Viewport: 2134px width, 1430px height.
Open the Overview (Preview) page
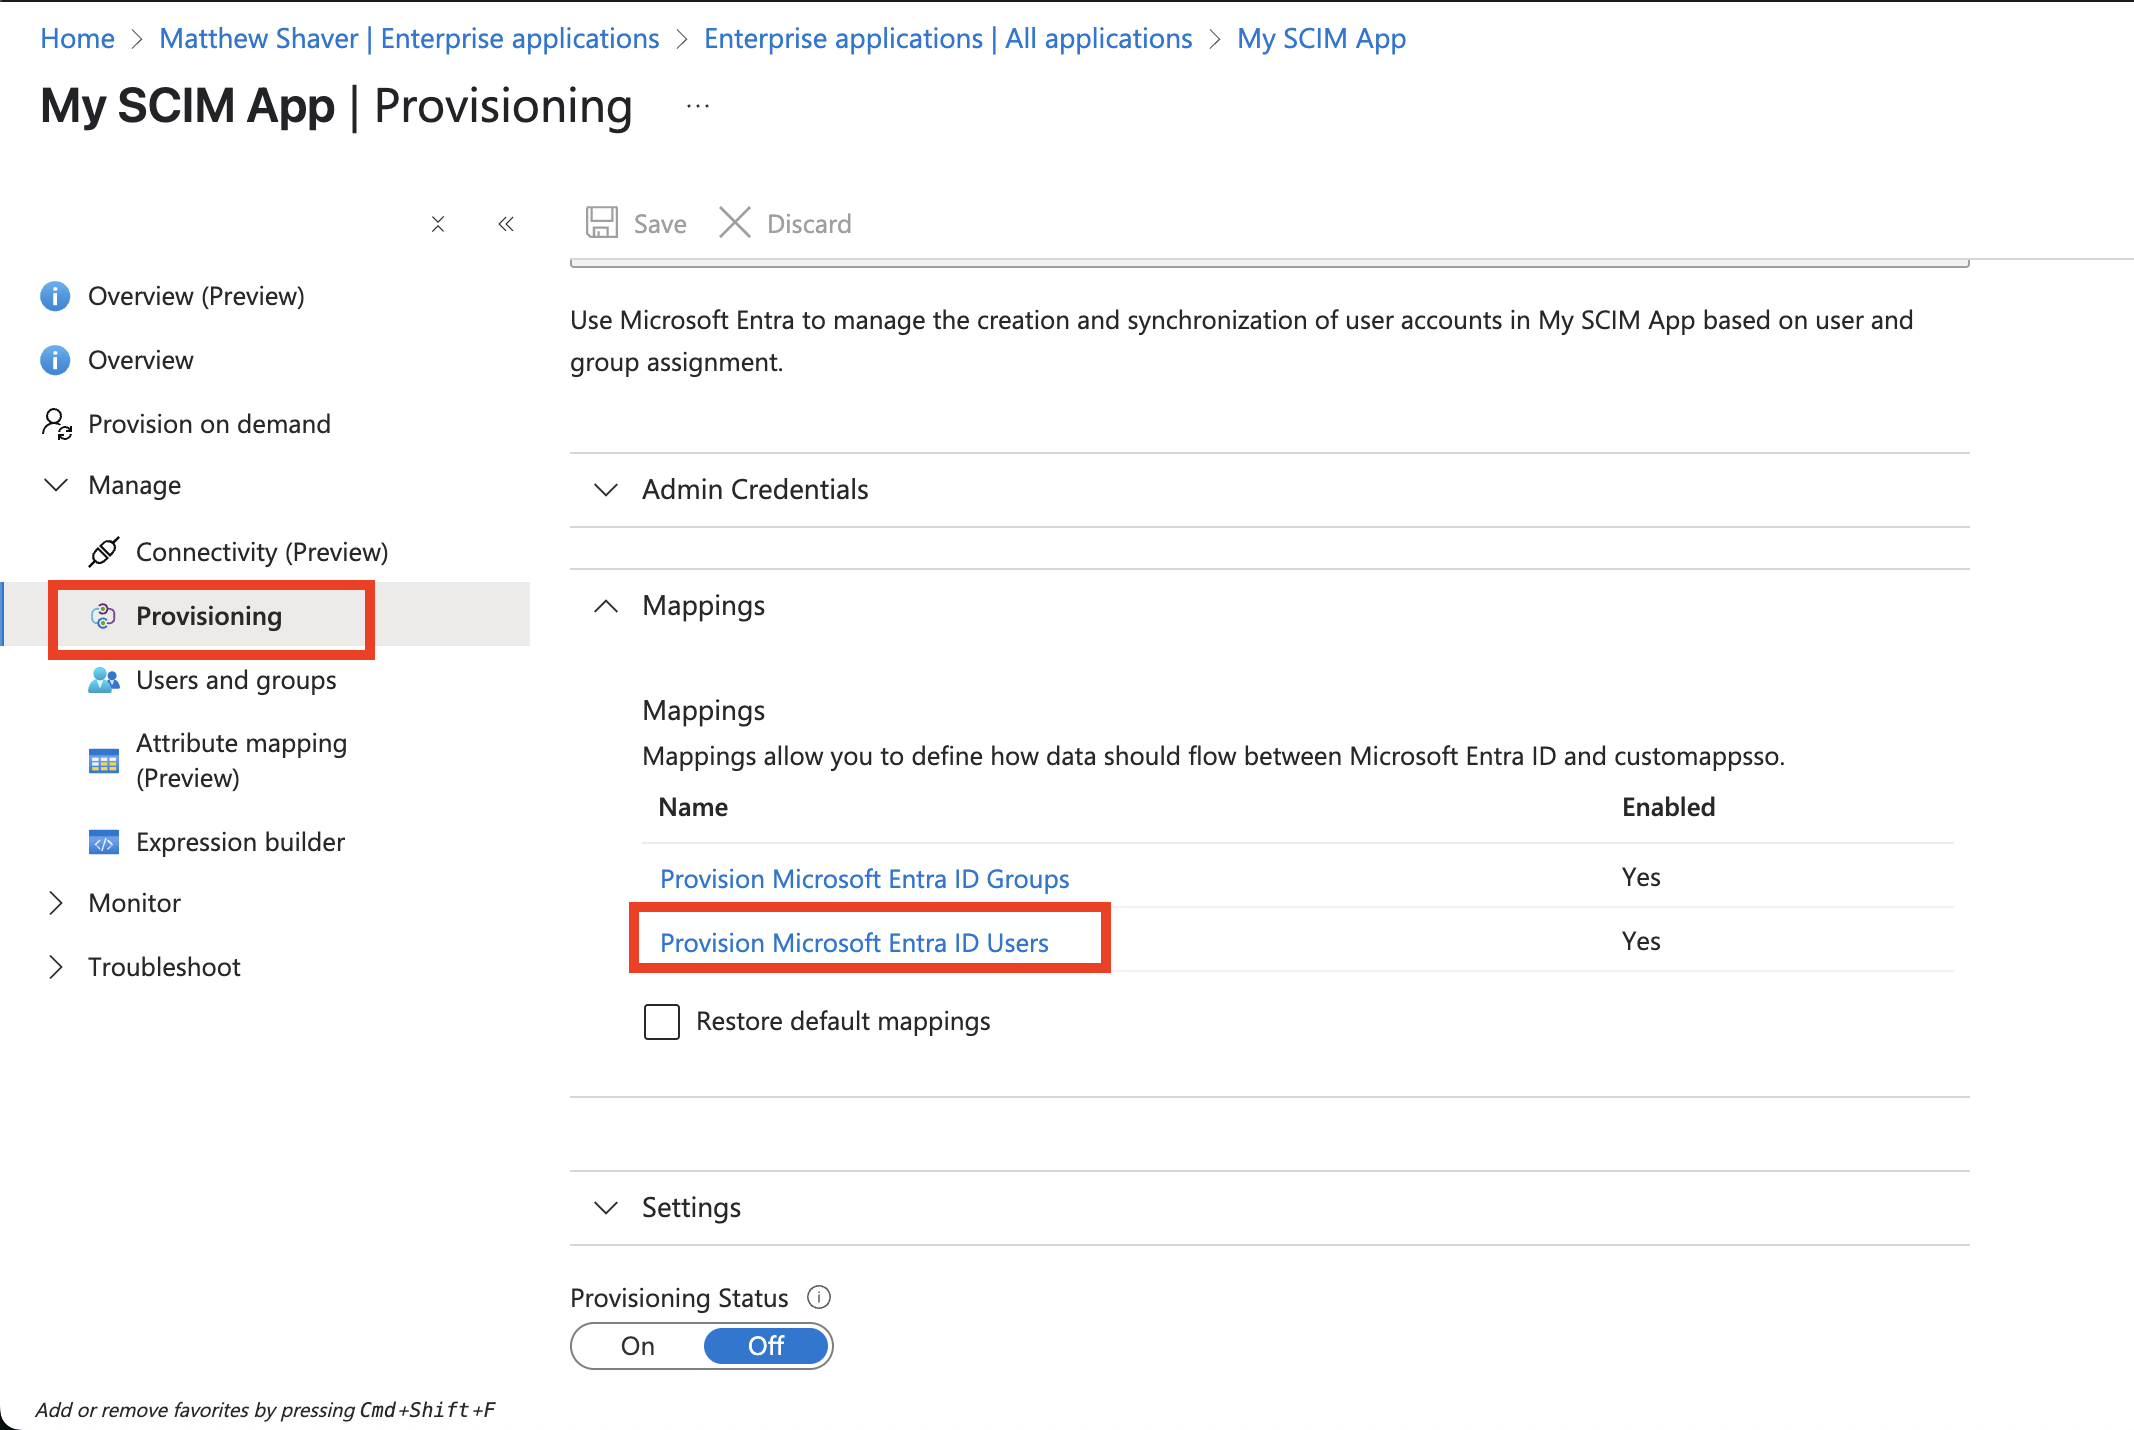coord(196,295)
